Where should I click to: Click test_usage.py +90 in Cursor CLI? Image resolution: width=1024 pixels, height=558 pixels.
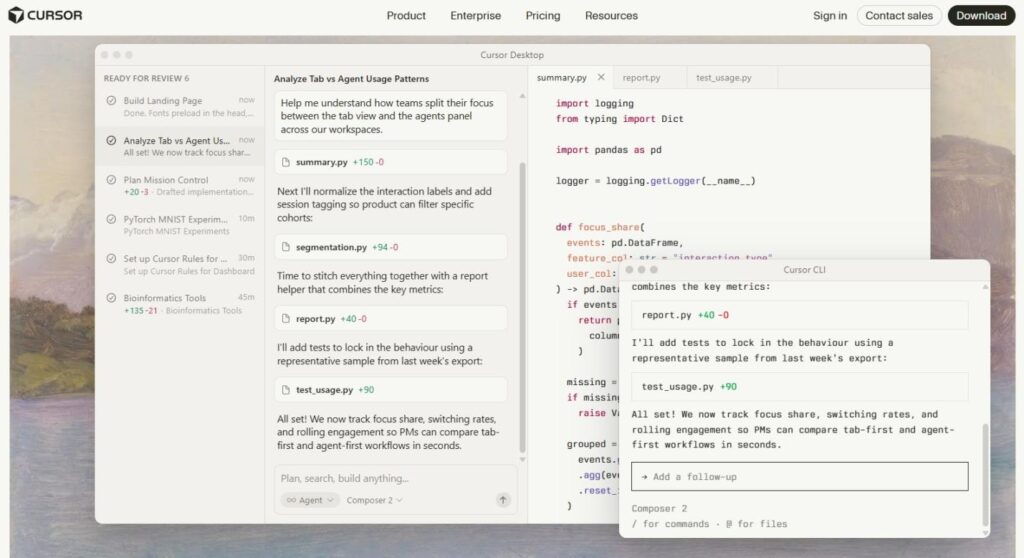click(799, 387)
